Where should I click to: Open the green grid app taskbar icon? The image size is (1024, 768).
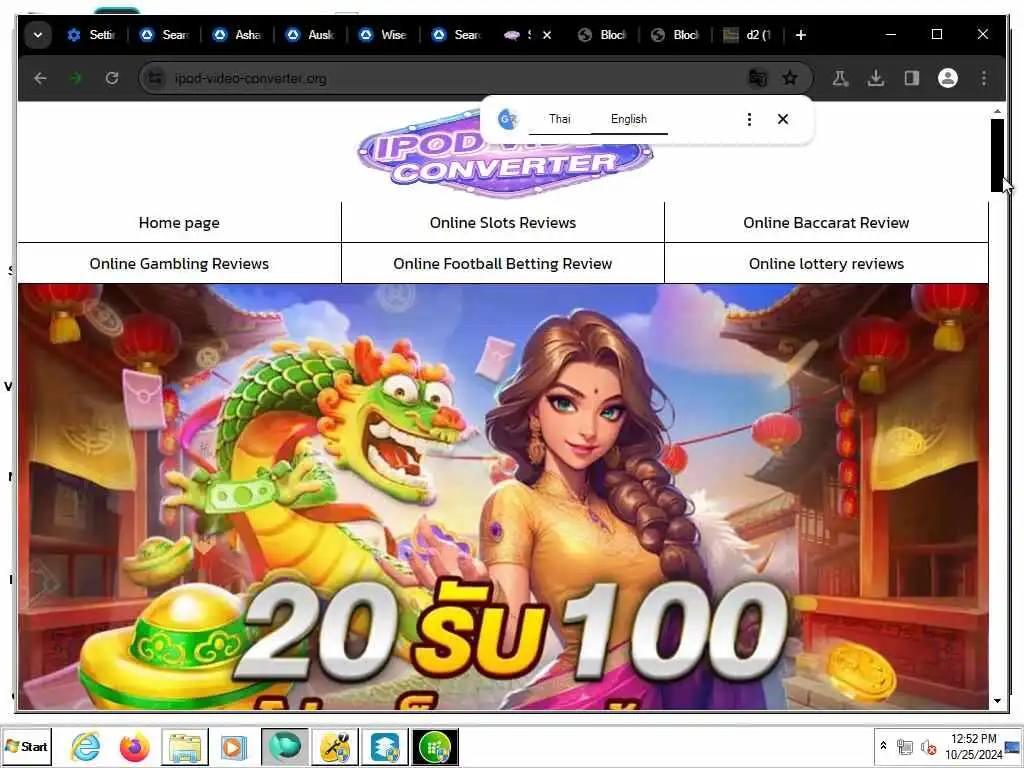435,746
